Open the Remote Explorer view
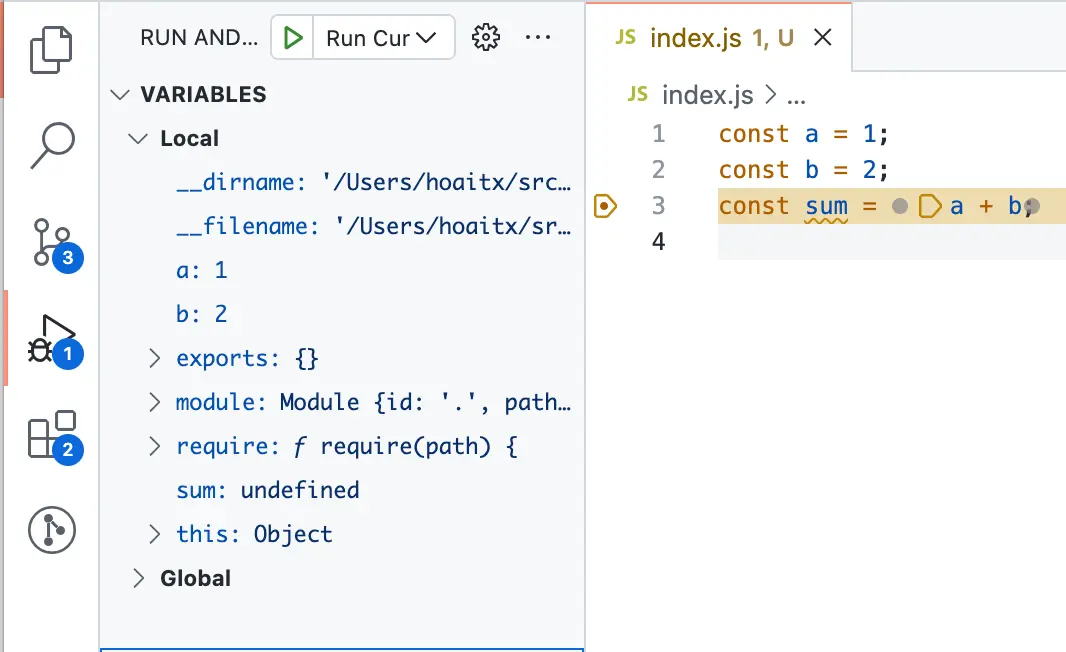Viewport: 1066px width, 652px height. coord(52,530)
